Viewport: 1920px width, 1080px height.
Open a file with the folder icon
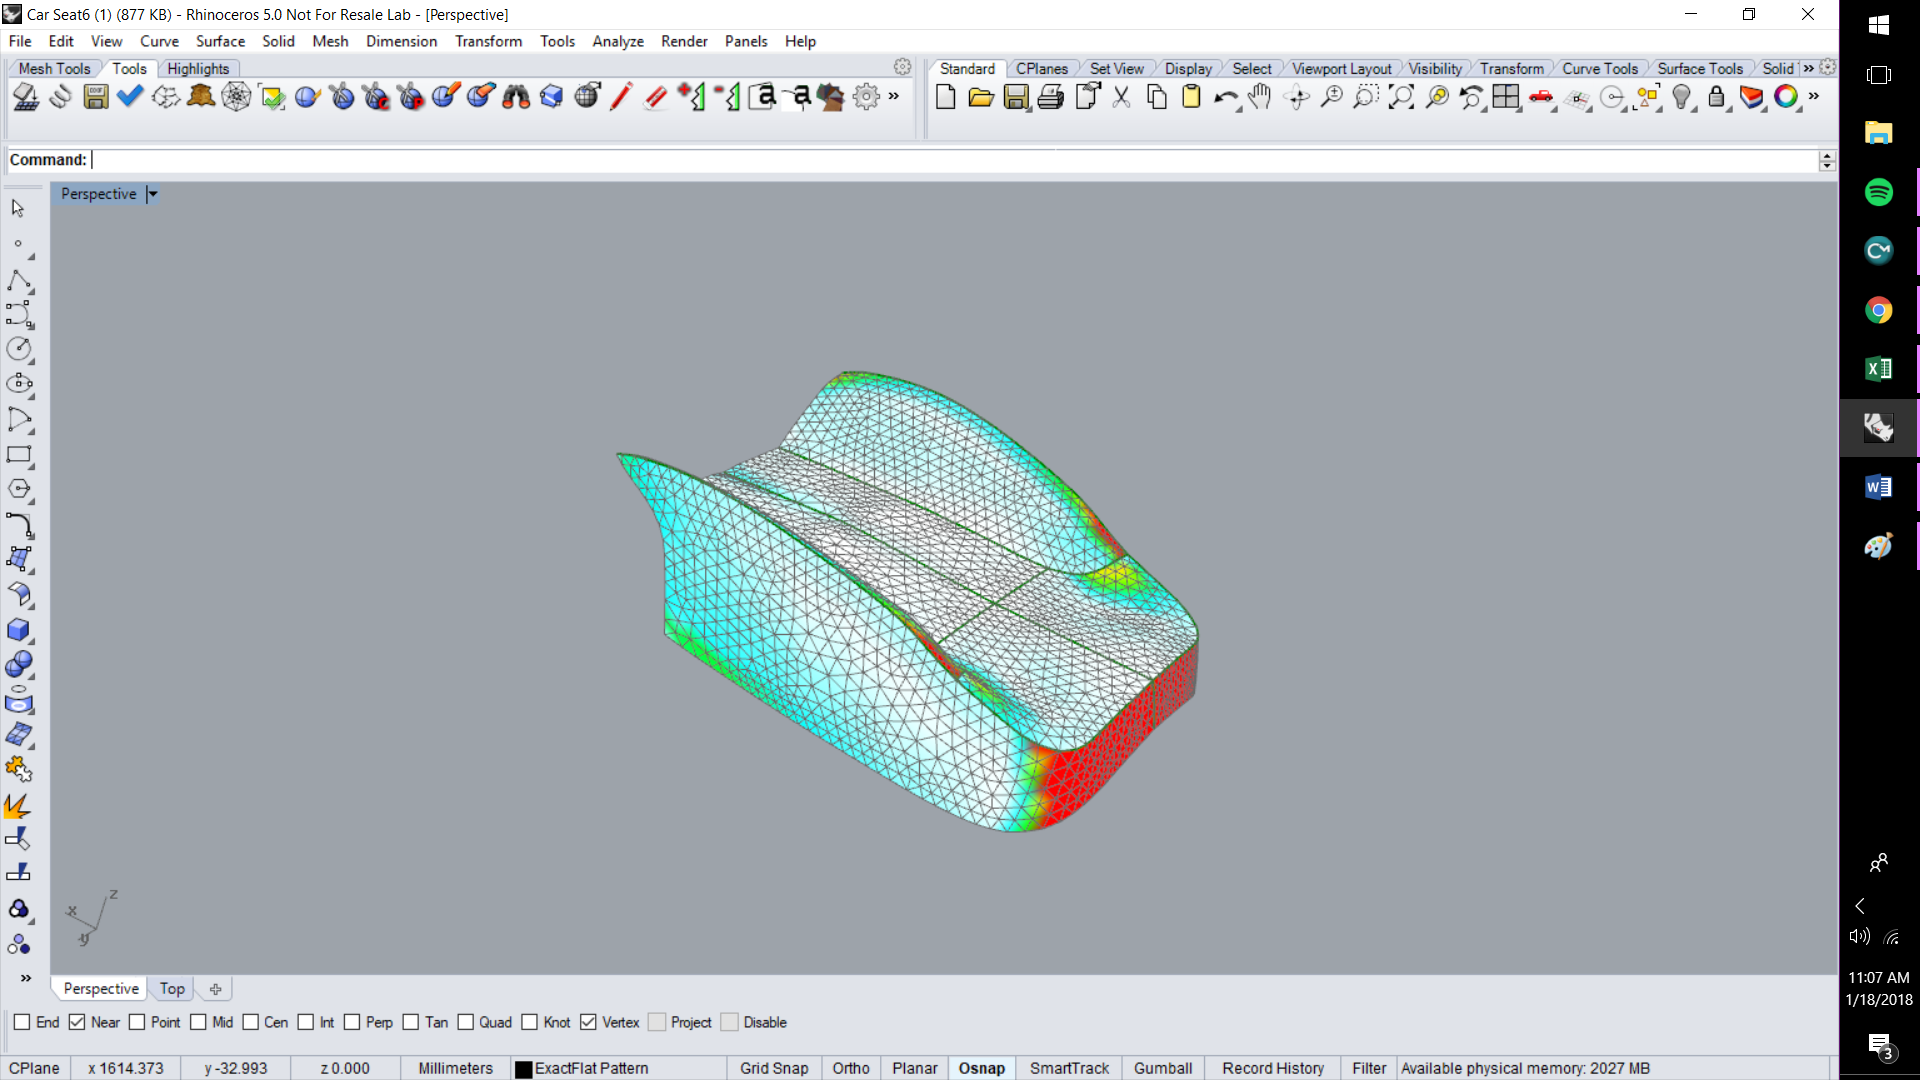click(981, 97)
